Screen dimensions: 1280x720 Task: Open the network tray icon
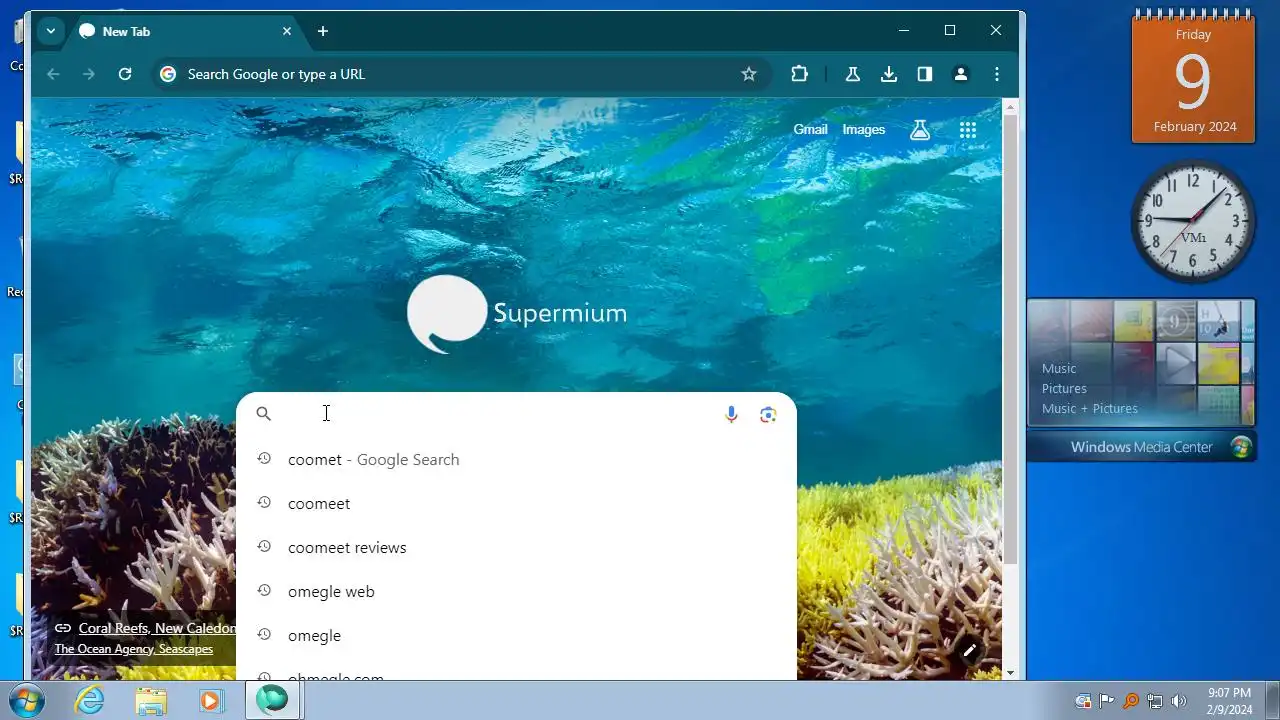tap(1155, 701)
